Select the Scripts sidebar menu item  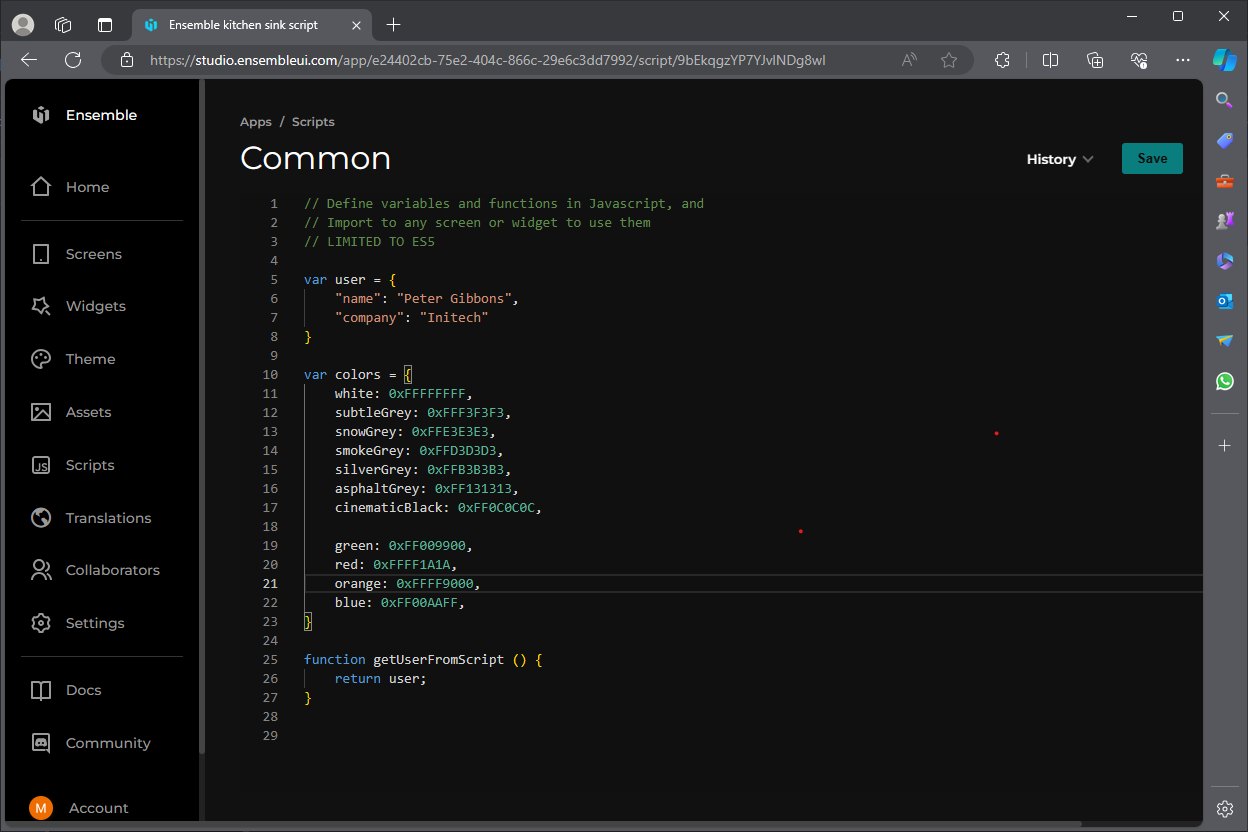[x=90, y=465]
